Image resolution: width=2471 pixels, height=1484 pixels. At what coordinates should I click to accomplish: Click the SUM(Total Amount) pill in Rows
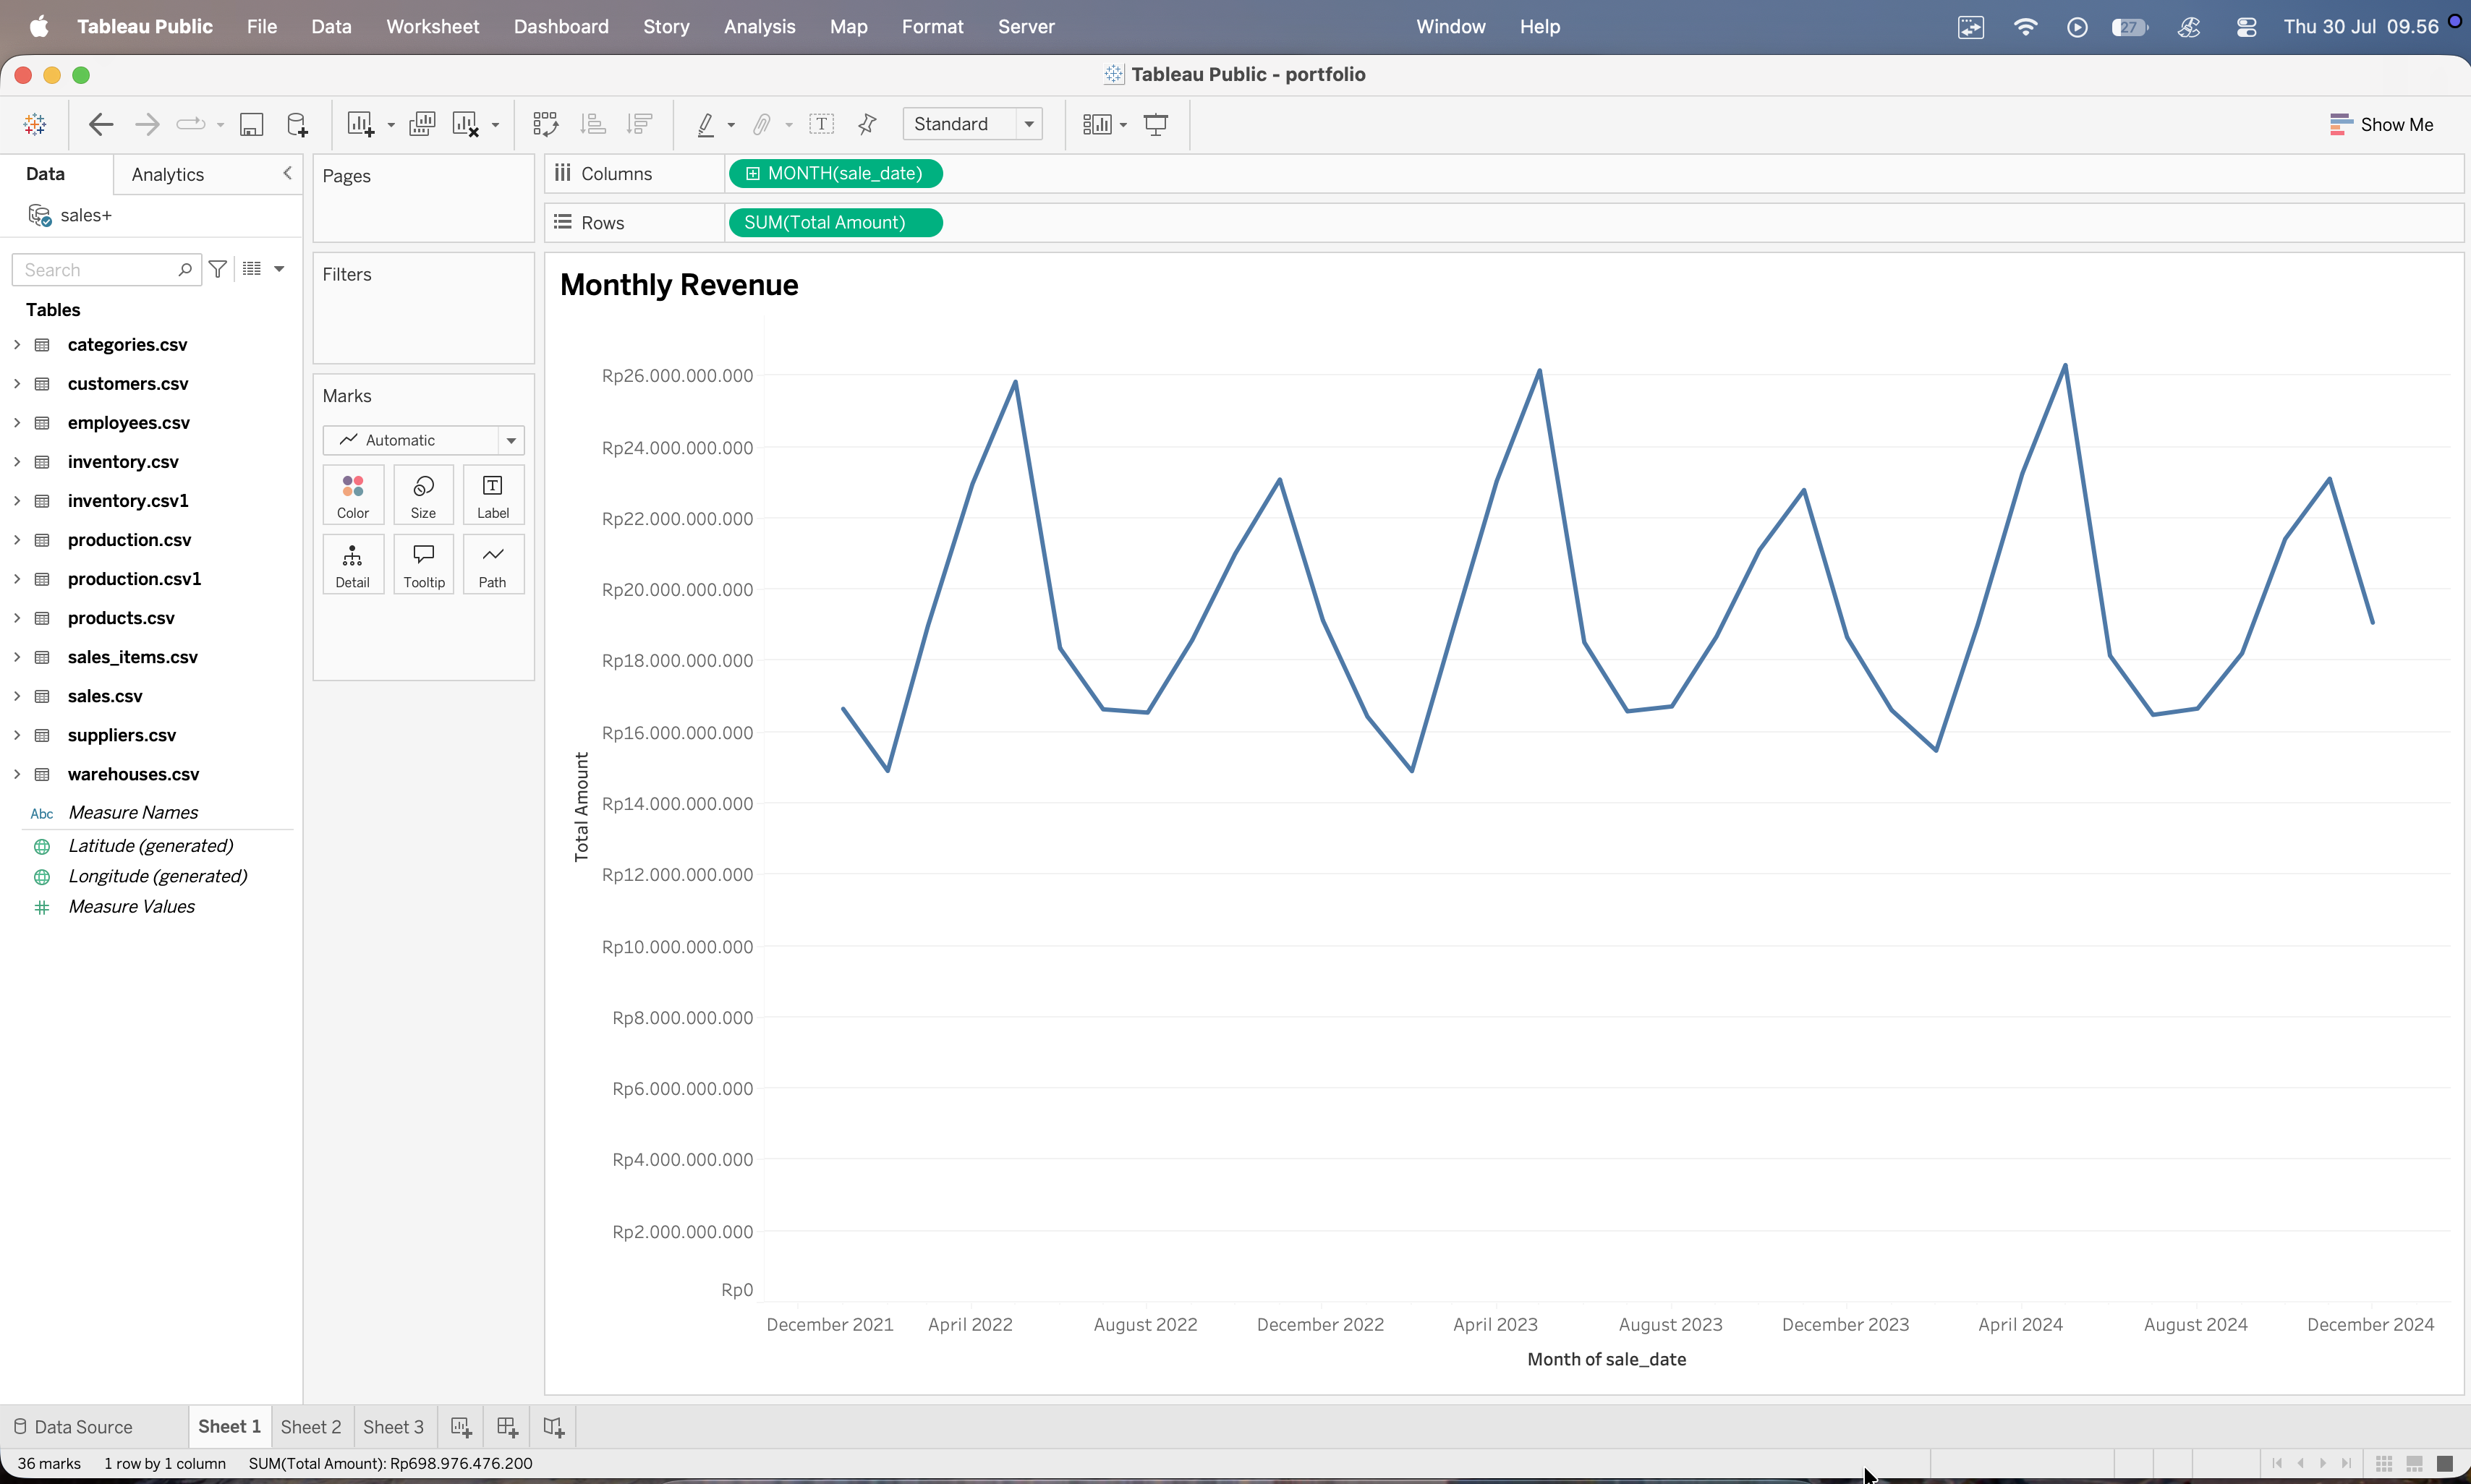(835, 223)
